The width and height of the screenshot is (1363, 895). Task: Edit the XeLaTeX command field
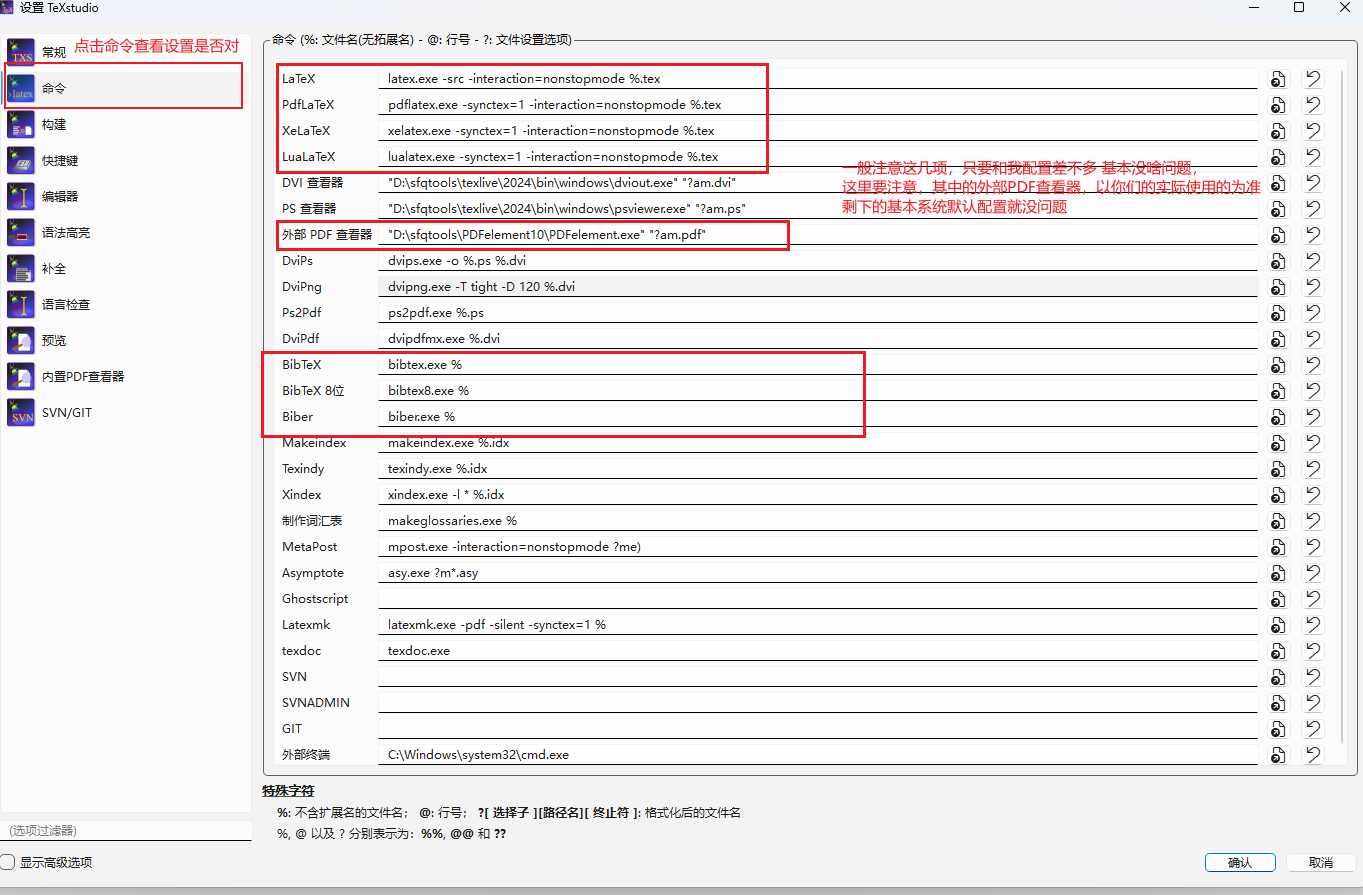[818, 130]
